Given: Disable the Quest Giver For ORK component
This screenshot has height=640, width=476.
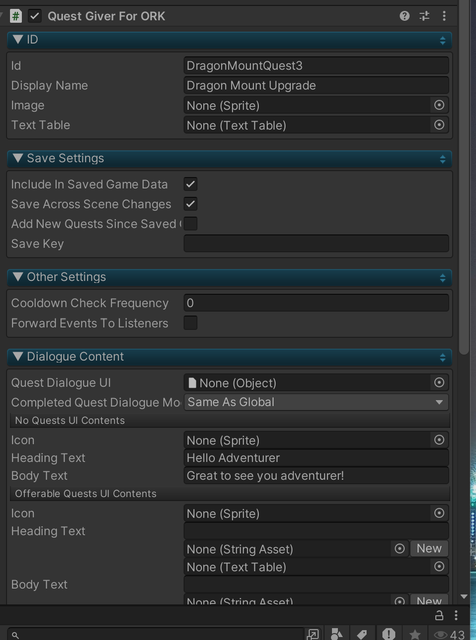Looking at the screenshot, I should [34, 16].
